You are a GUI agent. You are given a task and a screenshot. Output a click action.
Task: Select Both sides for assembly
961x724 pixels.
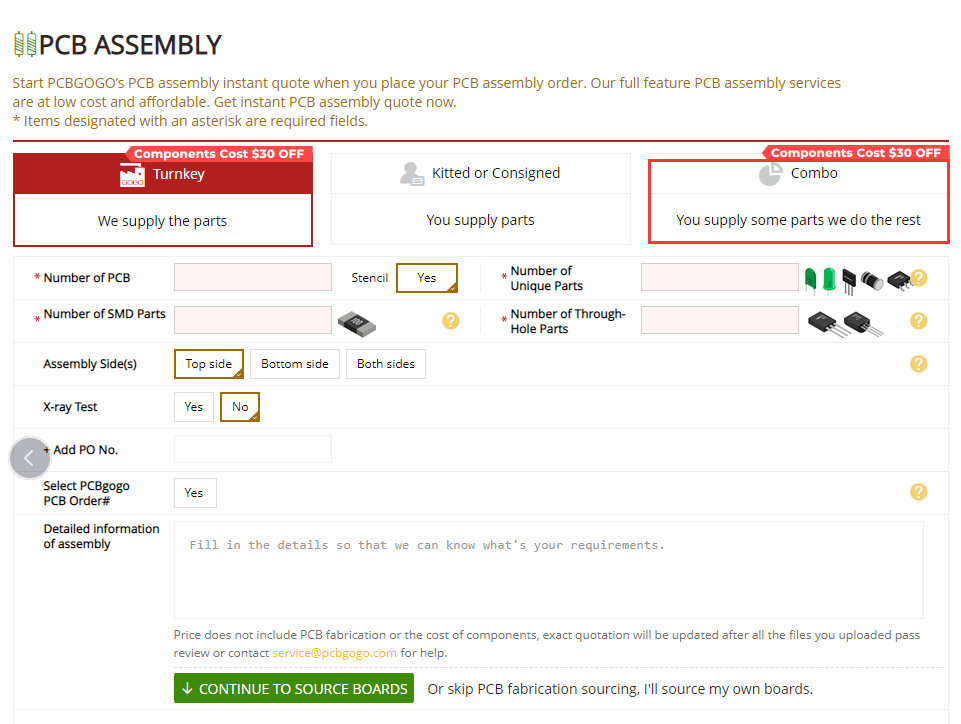386,364
